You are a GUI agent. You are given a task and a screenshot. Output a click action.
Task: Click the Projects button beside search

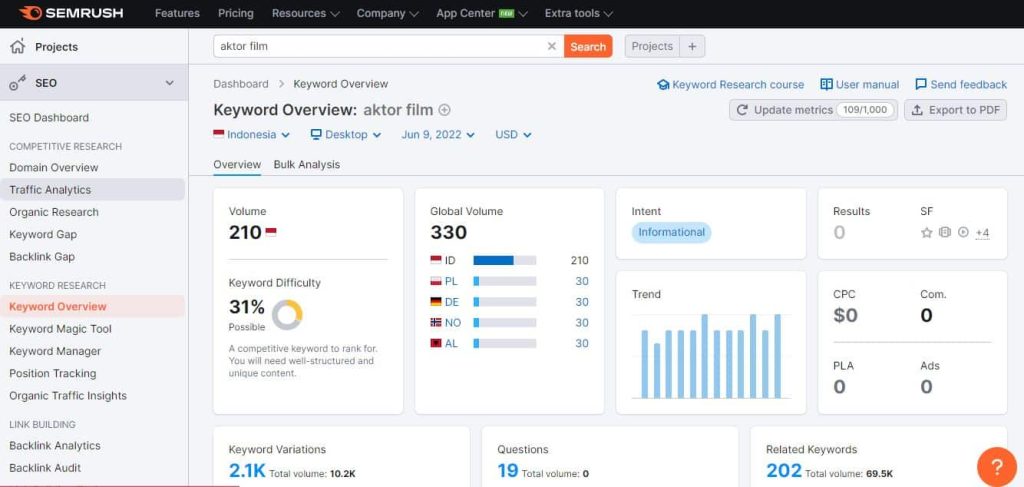click(652, 46)
